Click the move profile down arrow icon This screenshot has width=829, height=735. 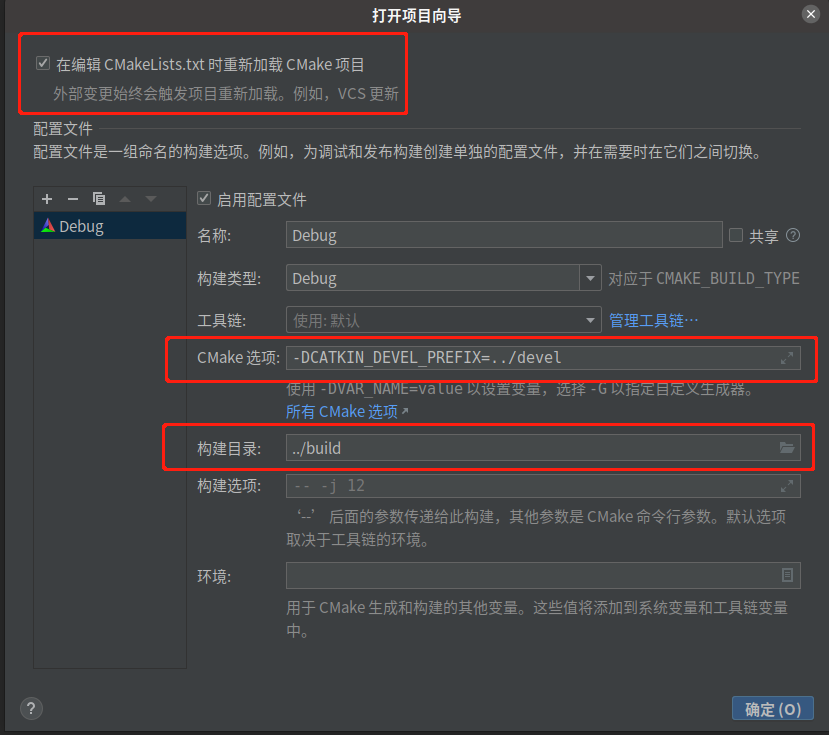click(152, 199)
